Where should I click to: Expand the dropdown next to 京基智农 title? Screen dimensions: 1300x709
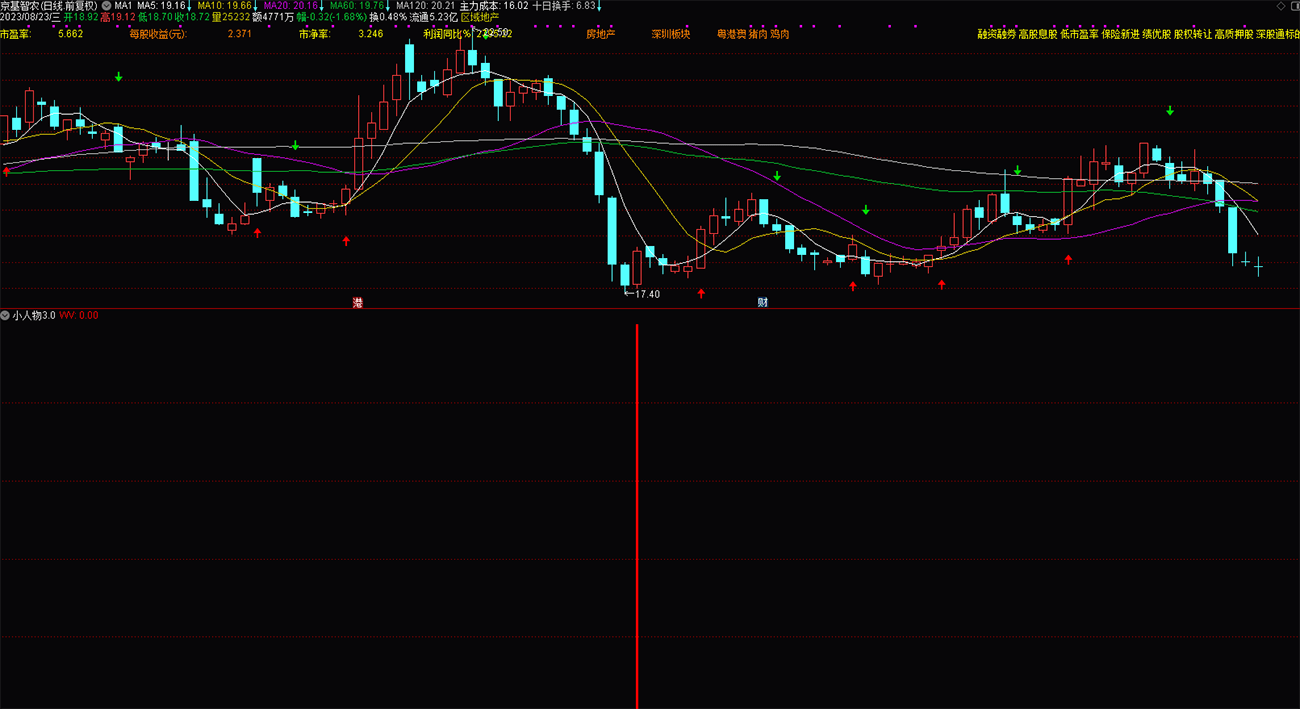point(107,5)
